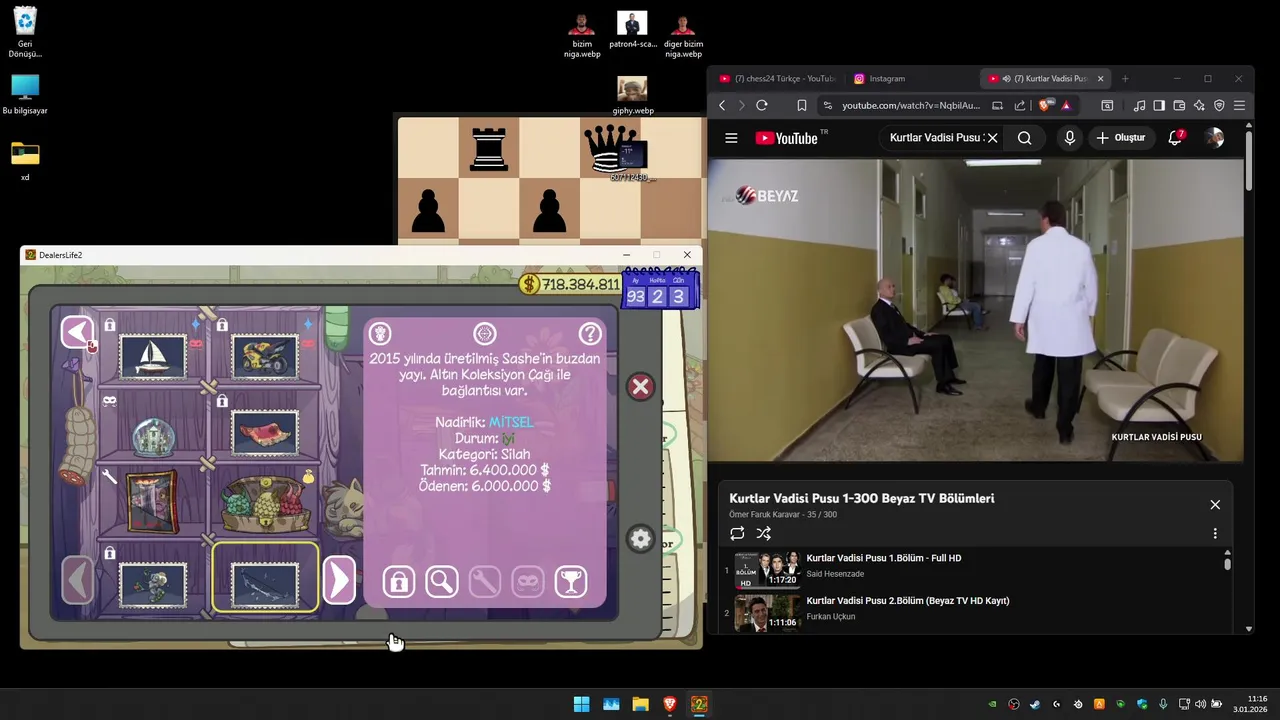1280x720 pixels.
Task: Open YouTube notifications bell
Action: 1175,138
